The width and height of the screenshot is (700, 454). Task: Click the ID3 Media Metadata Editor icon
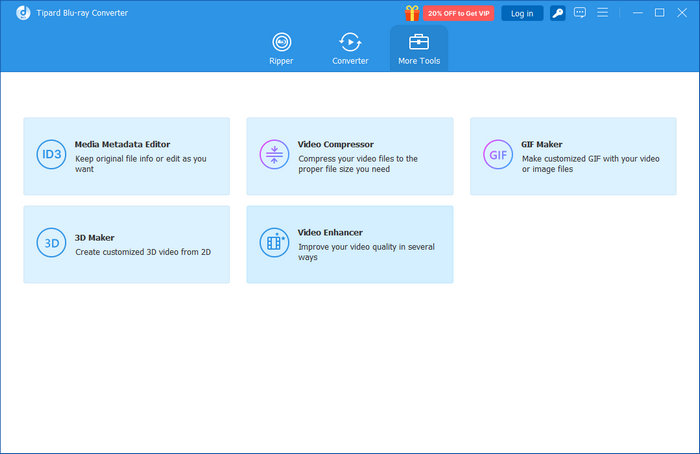point(50,155)
